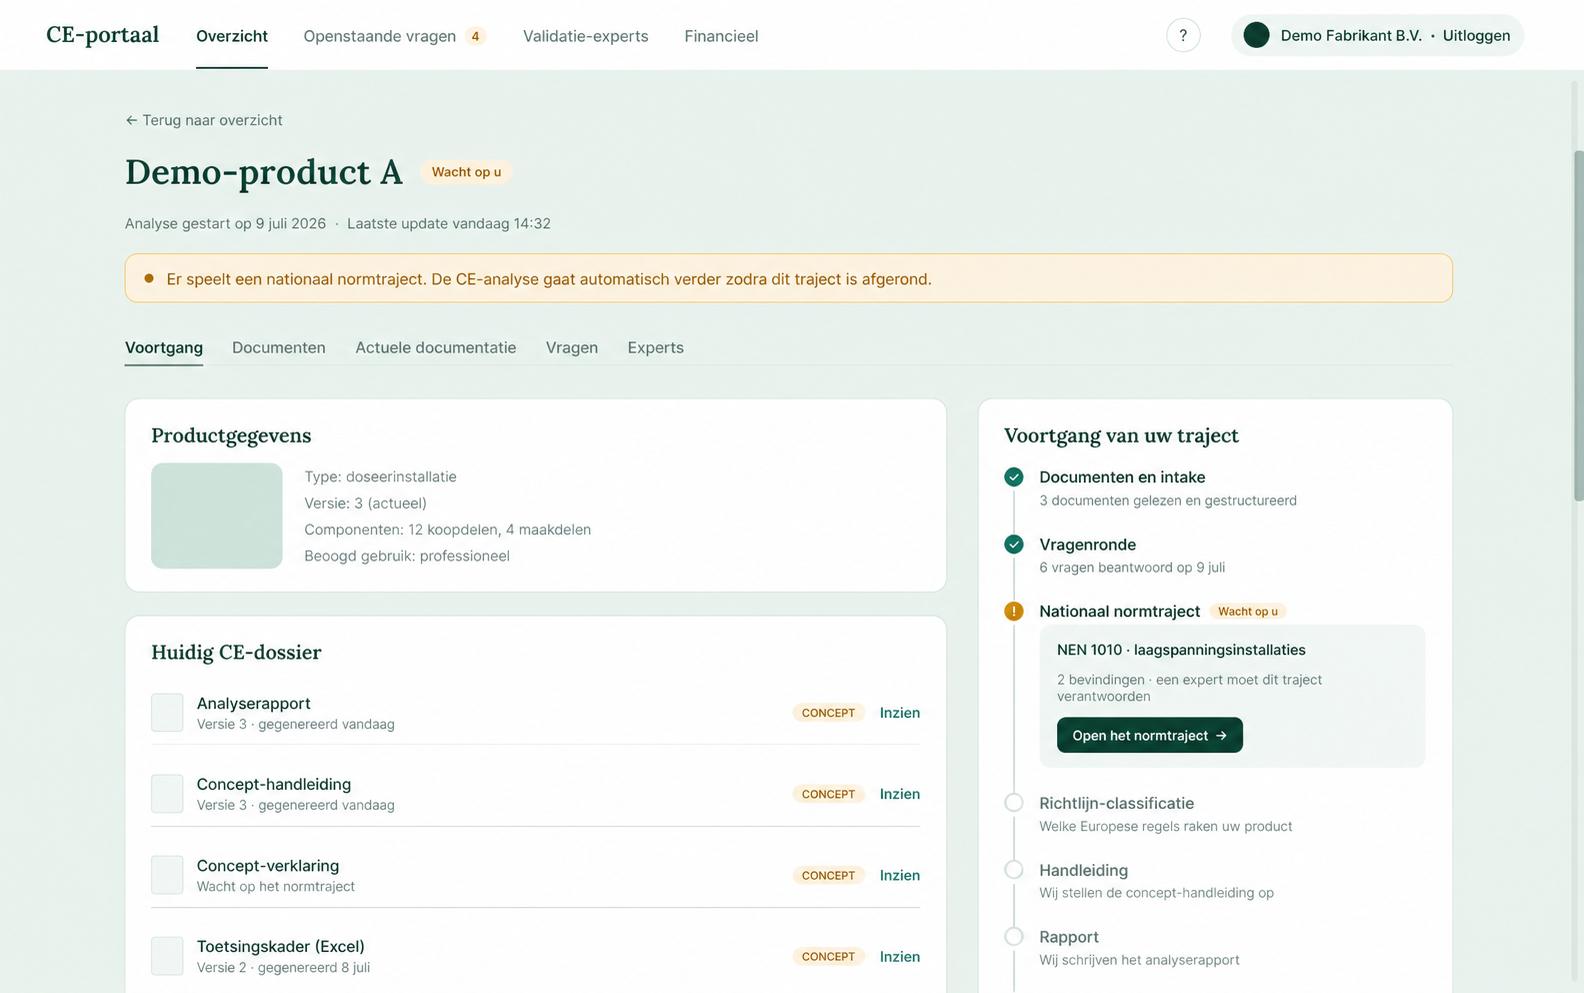1584x993 pixels.
Task: Click Inzien for the Concept-verklaring
Action: pos(900,875)
